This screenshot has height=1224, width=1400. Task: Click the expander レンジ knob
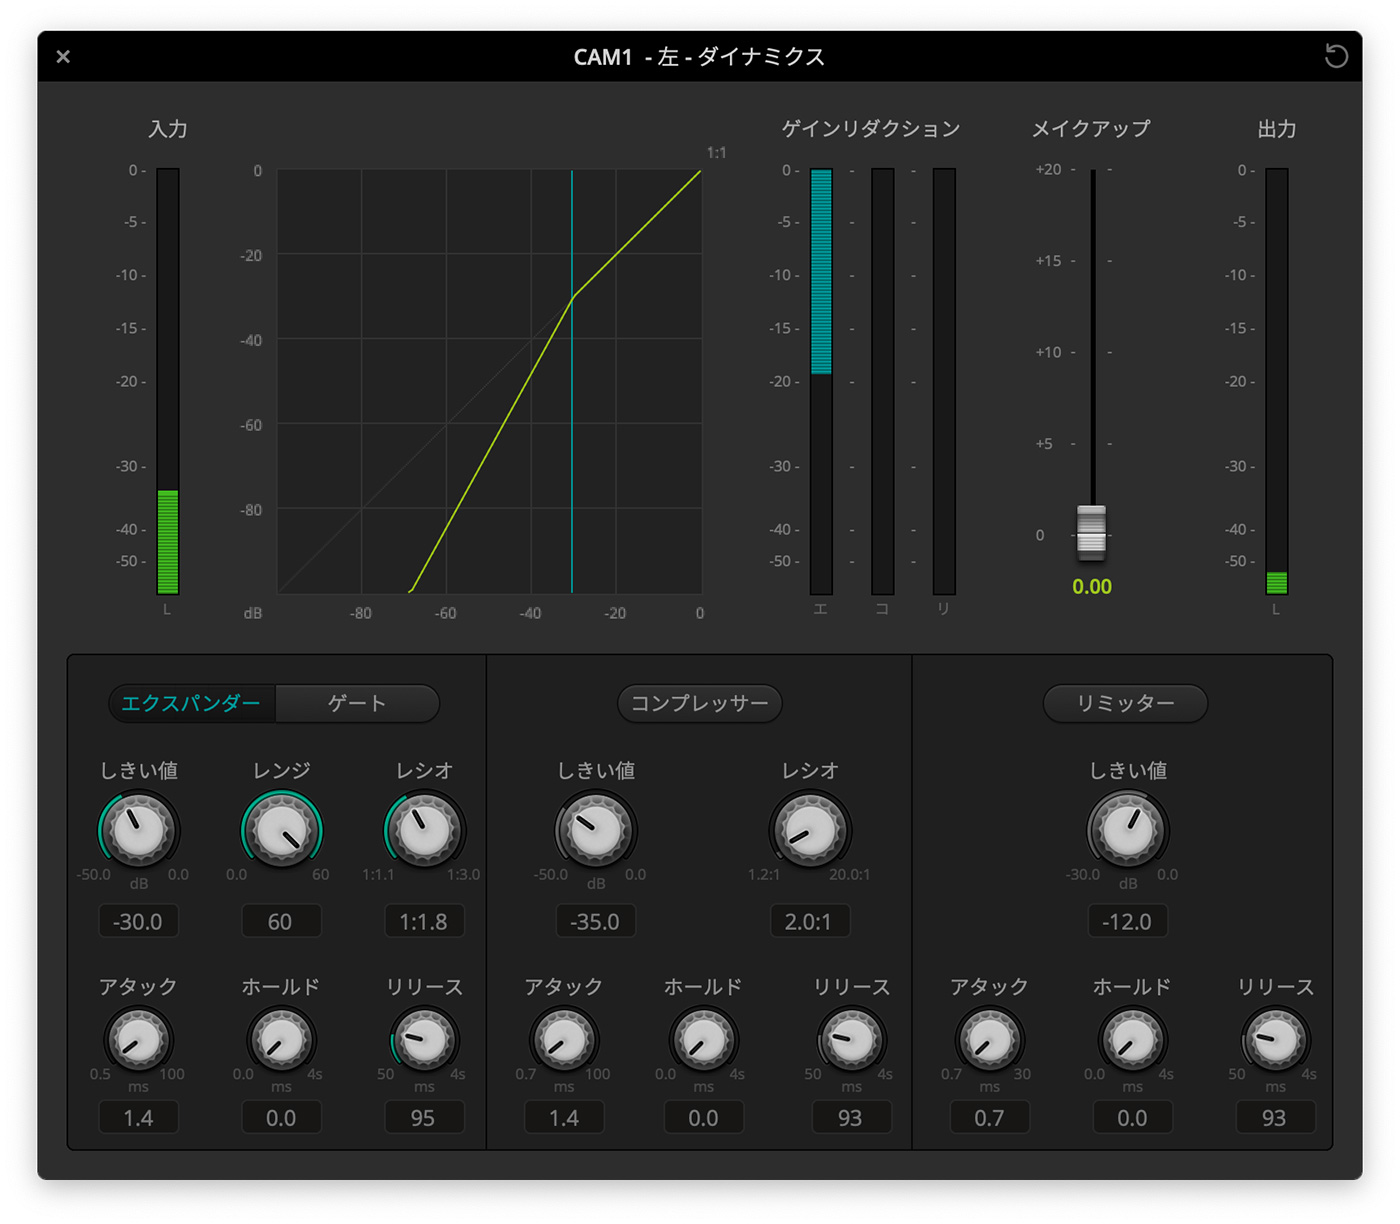(x=281, y=830)
